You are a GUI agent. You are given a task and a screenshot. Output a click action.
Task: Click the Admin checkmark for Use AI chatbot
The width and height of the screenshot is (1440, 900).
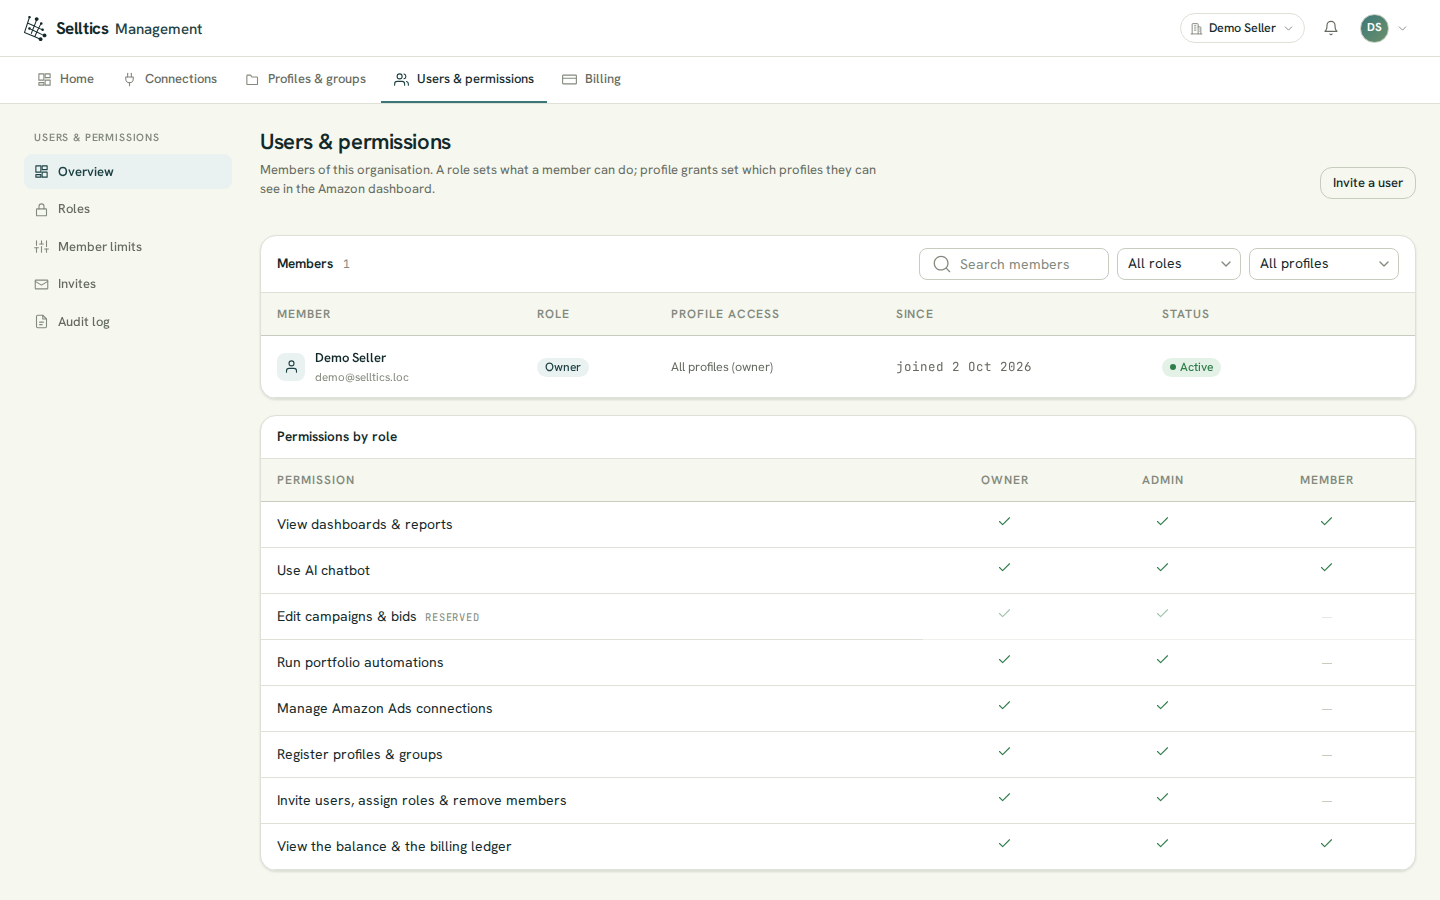pyautogui.click(x=1162, y=567)
